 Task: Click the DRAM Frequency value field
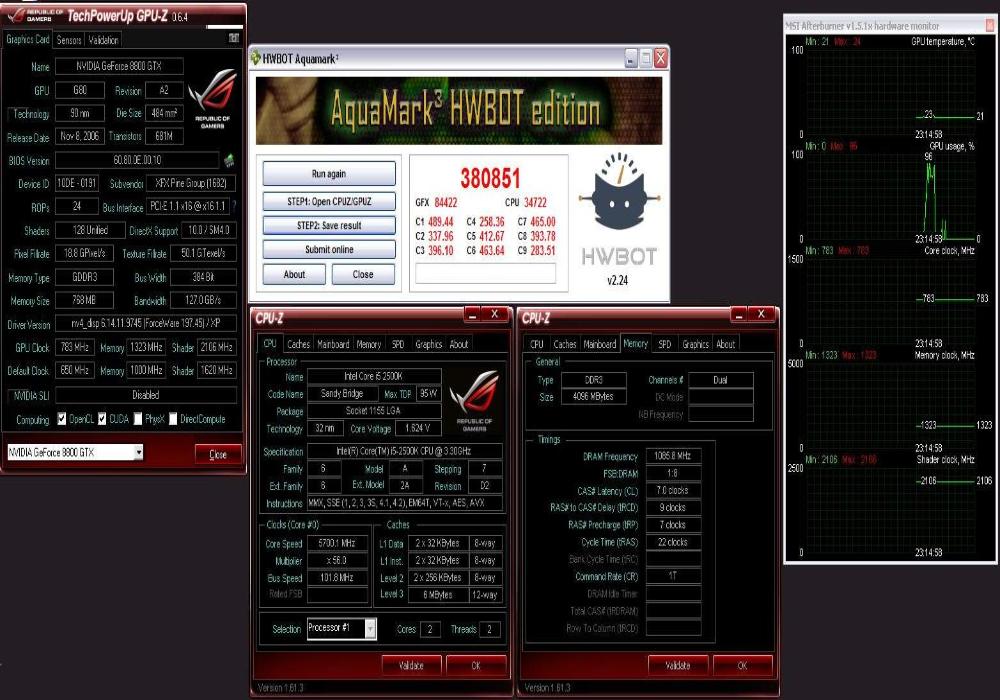[x=673, y=456]
